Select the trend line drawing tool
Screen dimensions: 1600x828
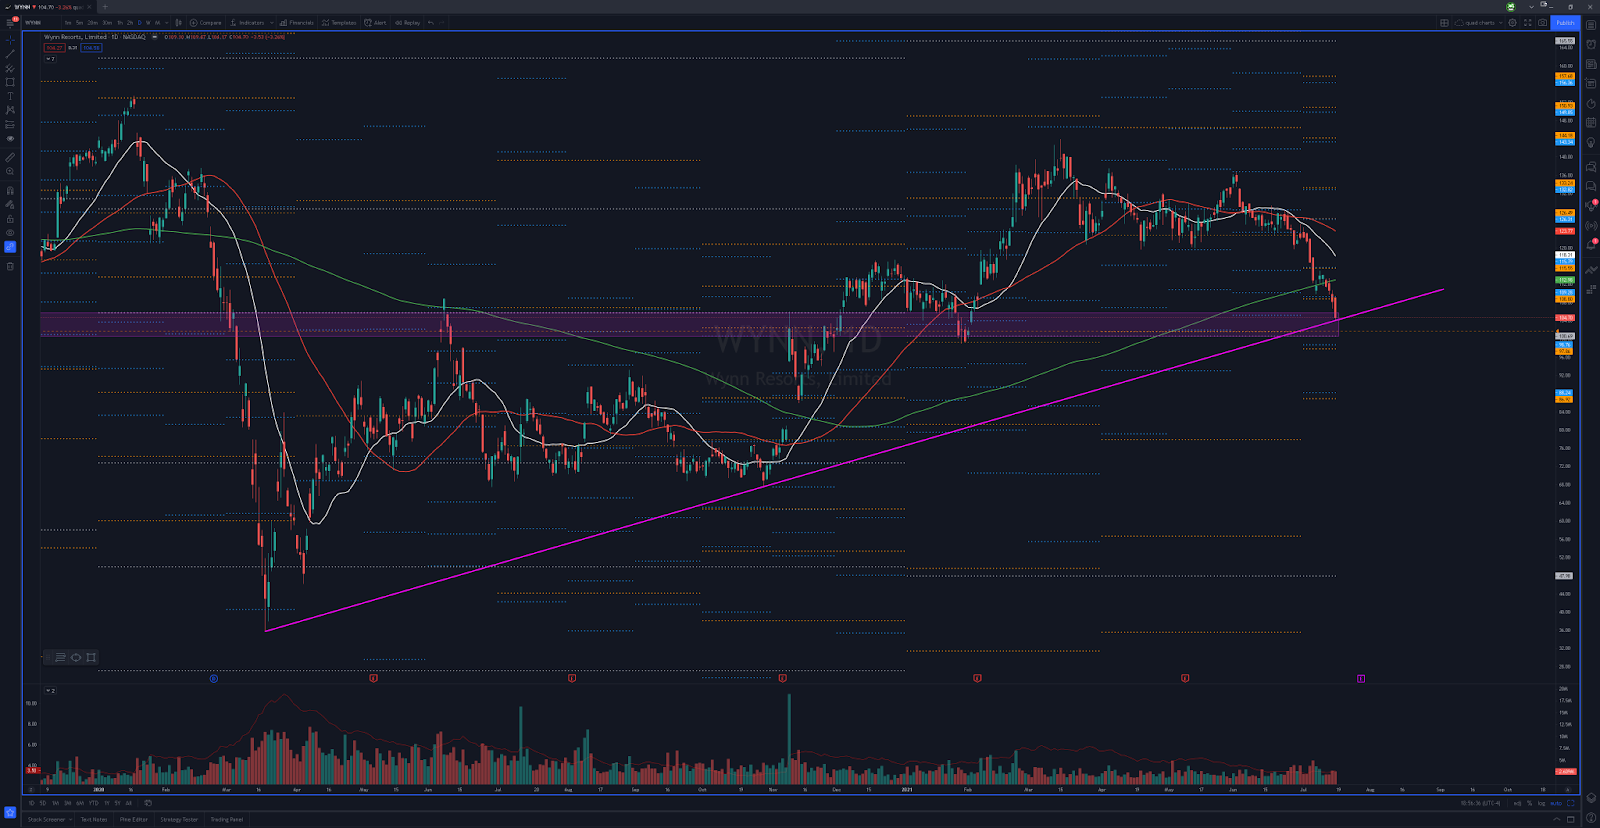(10, 54)
